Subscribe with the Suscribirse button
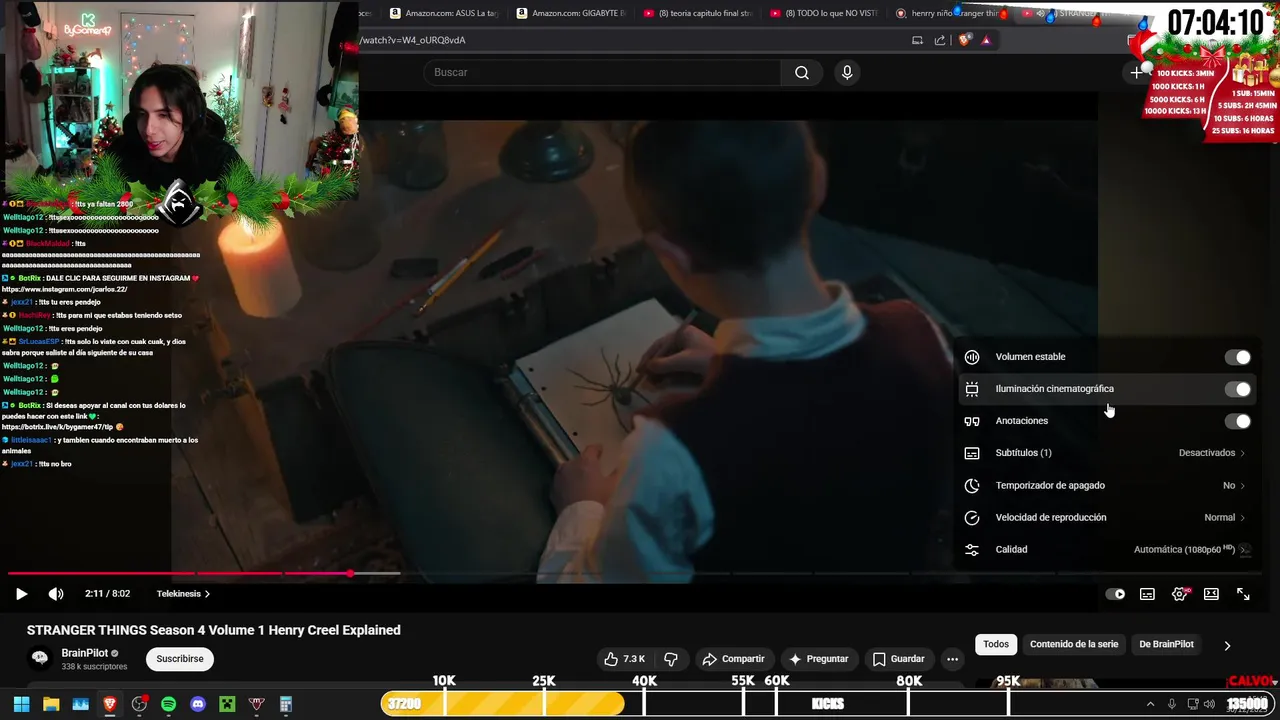The width and height of the screenshot is (1280, 720). tap(180, 659)
